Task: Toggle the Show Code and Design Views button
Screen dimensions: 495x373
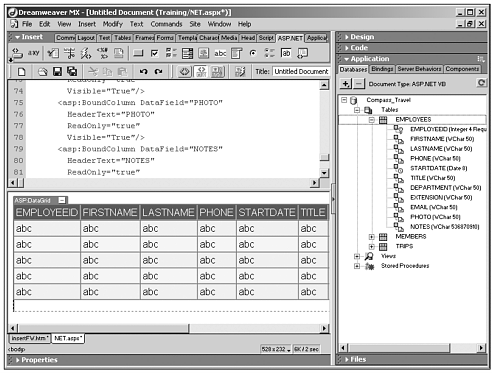Action: [x=201, y=71]
